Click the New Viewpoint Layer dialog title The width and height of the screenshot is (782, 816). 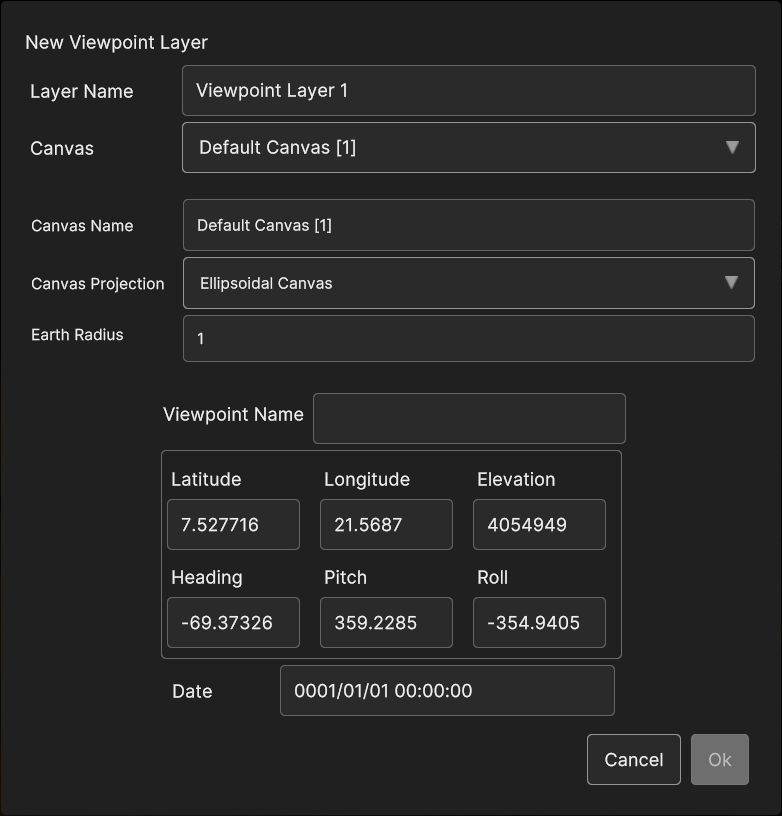click(x=116, y=42)
